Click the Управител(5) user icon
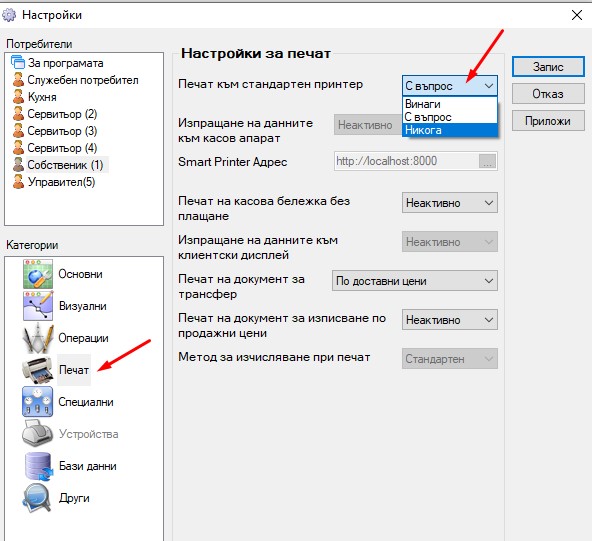The height and width of the screenshot is (541, 592). coord(18,182)
